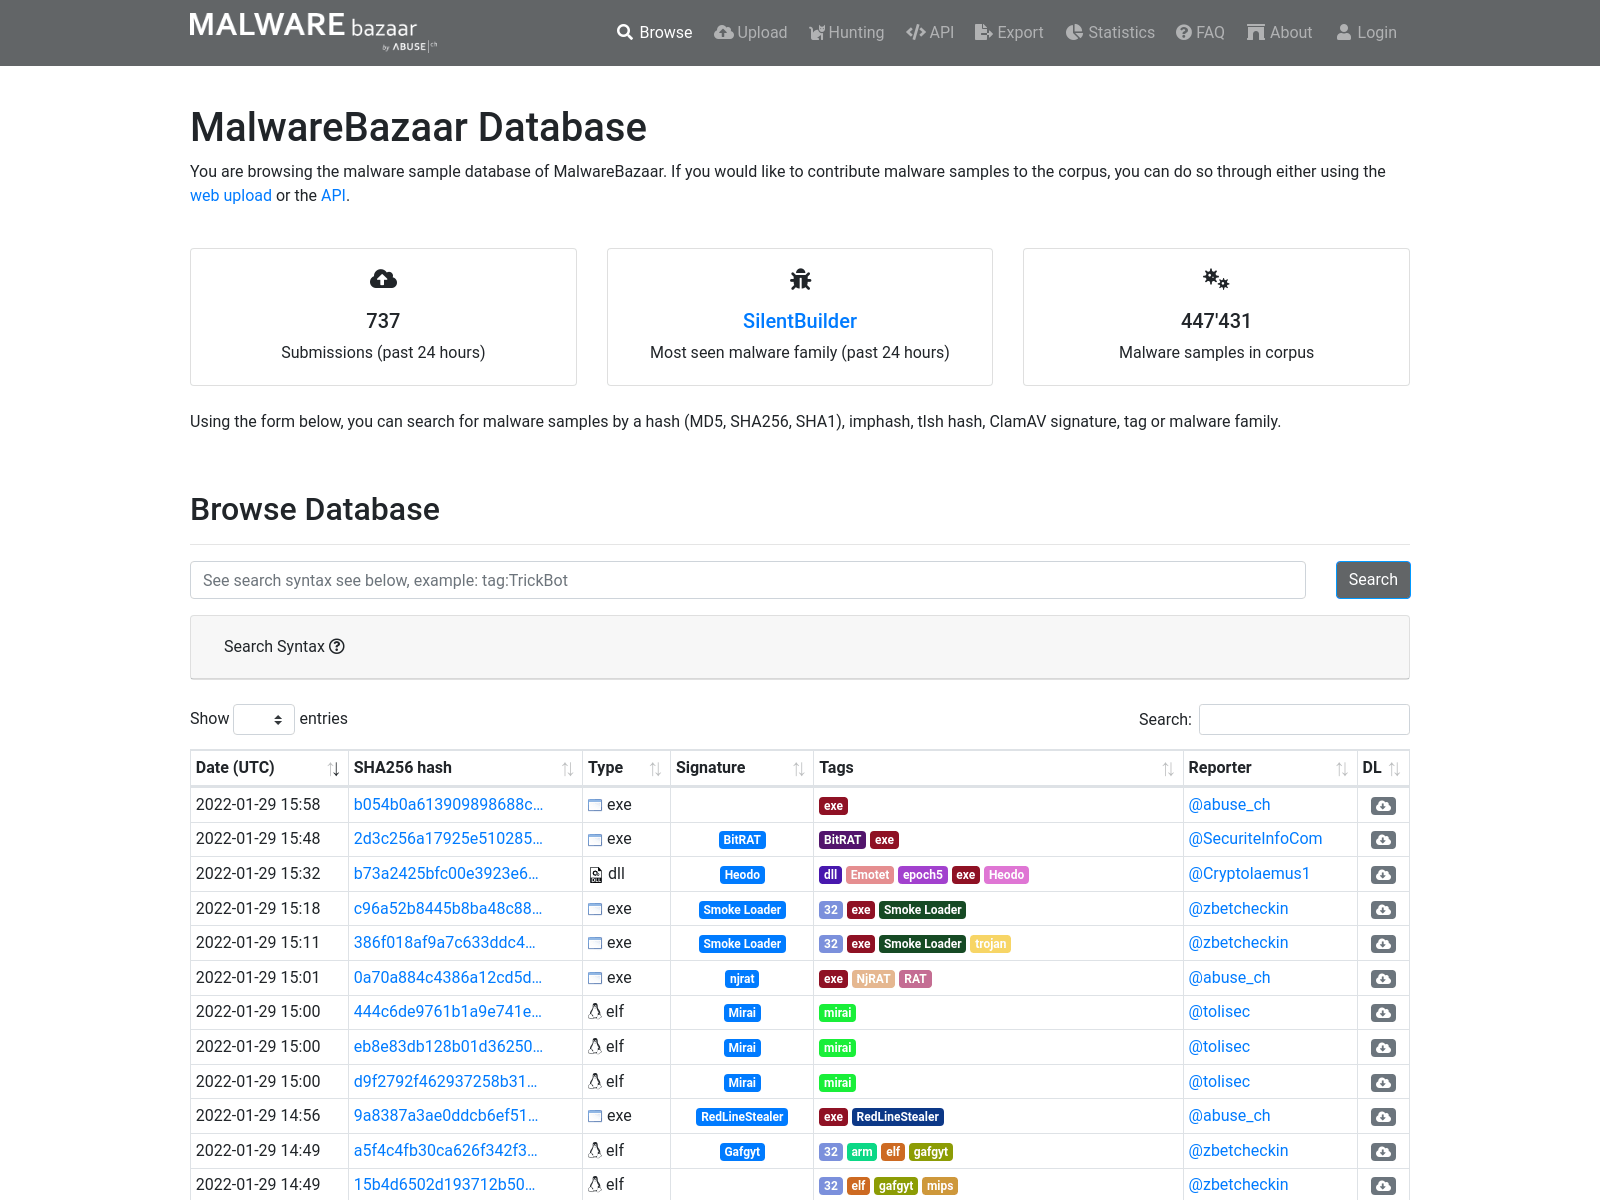The width and height of the screenshot is (1600, 1200).
Task: Open Statistics in the navigation bar
Action: point(1110,32)
